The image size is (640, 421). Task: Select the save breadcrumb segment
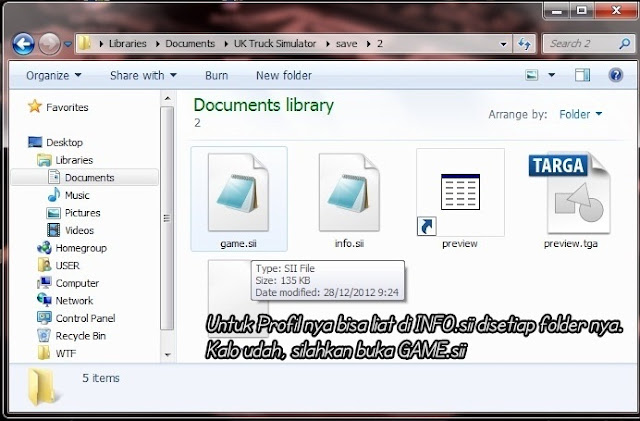347,44
